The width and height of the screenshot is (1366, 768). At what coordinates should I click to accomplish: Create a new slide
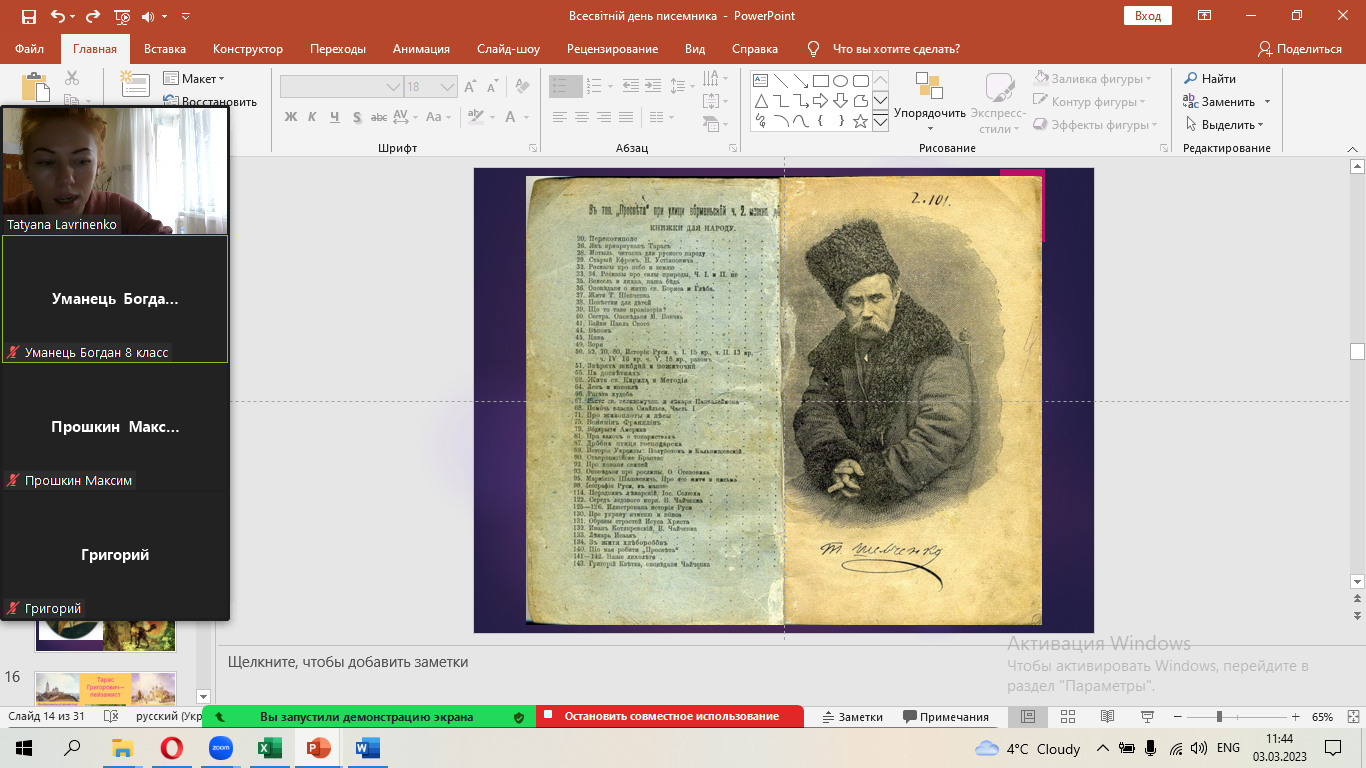point(135,84)
